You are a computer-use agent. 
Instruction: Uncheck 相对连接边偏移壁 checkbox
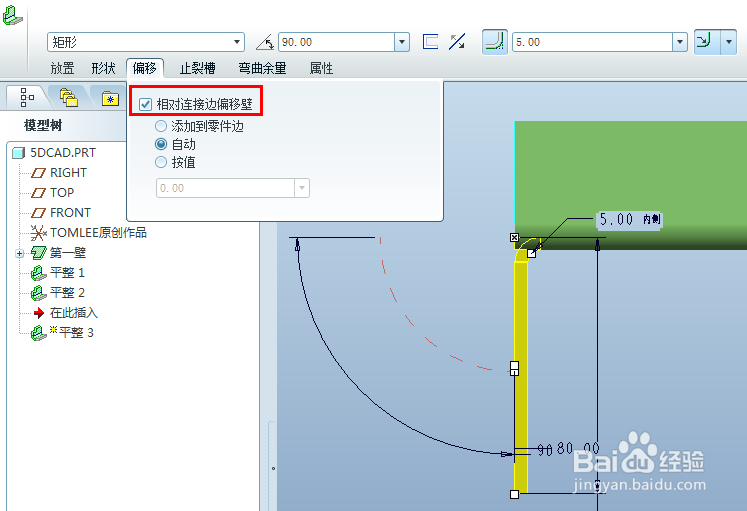145,104
